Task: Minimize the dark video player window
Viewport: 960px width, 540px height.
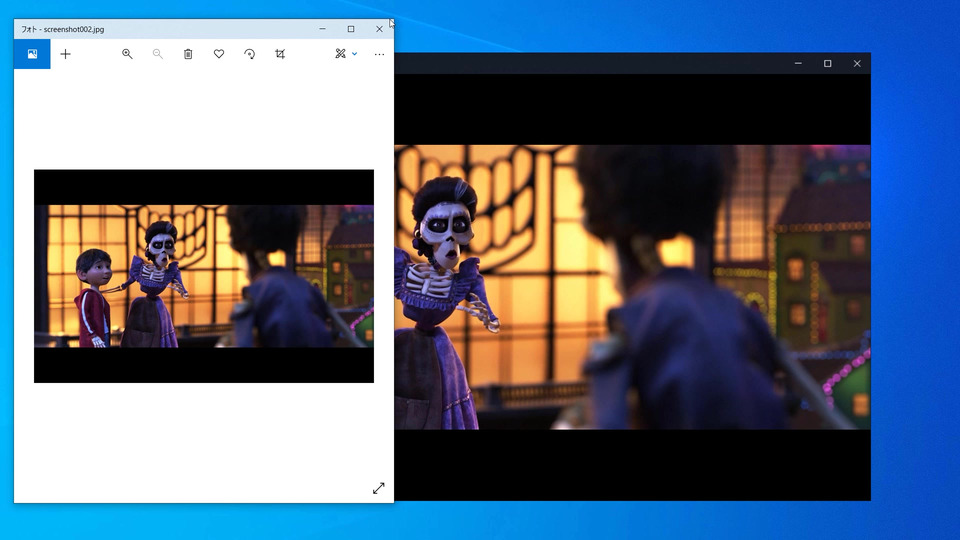Action: pyautogui.click(x=798, y=63)
